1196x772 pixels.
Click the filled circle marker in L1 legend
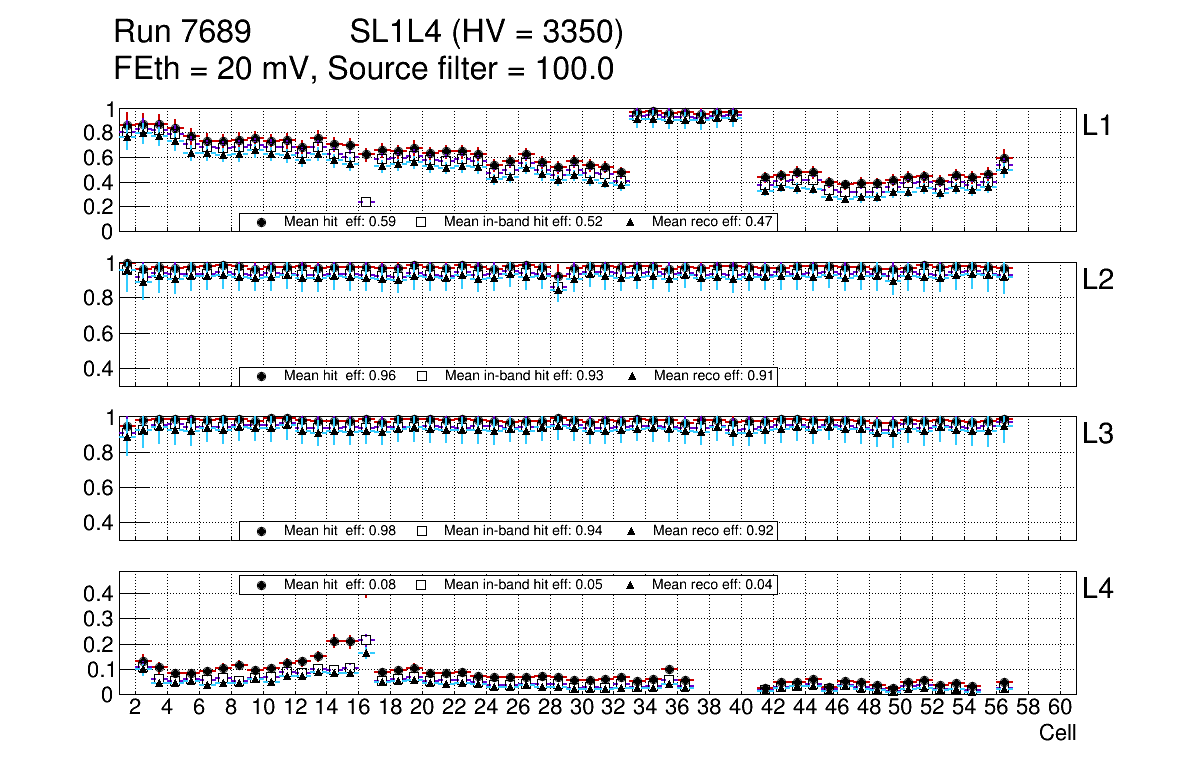pos(262,222)
